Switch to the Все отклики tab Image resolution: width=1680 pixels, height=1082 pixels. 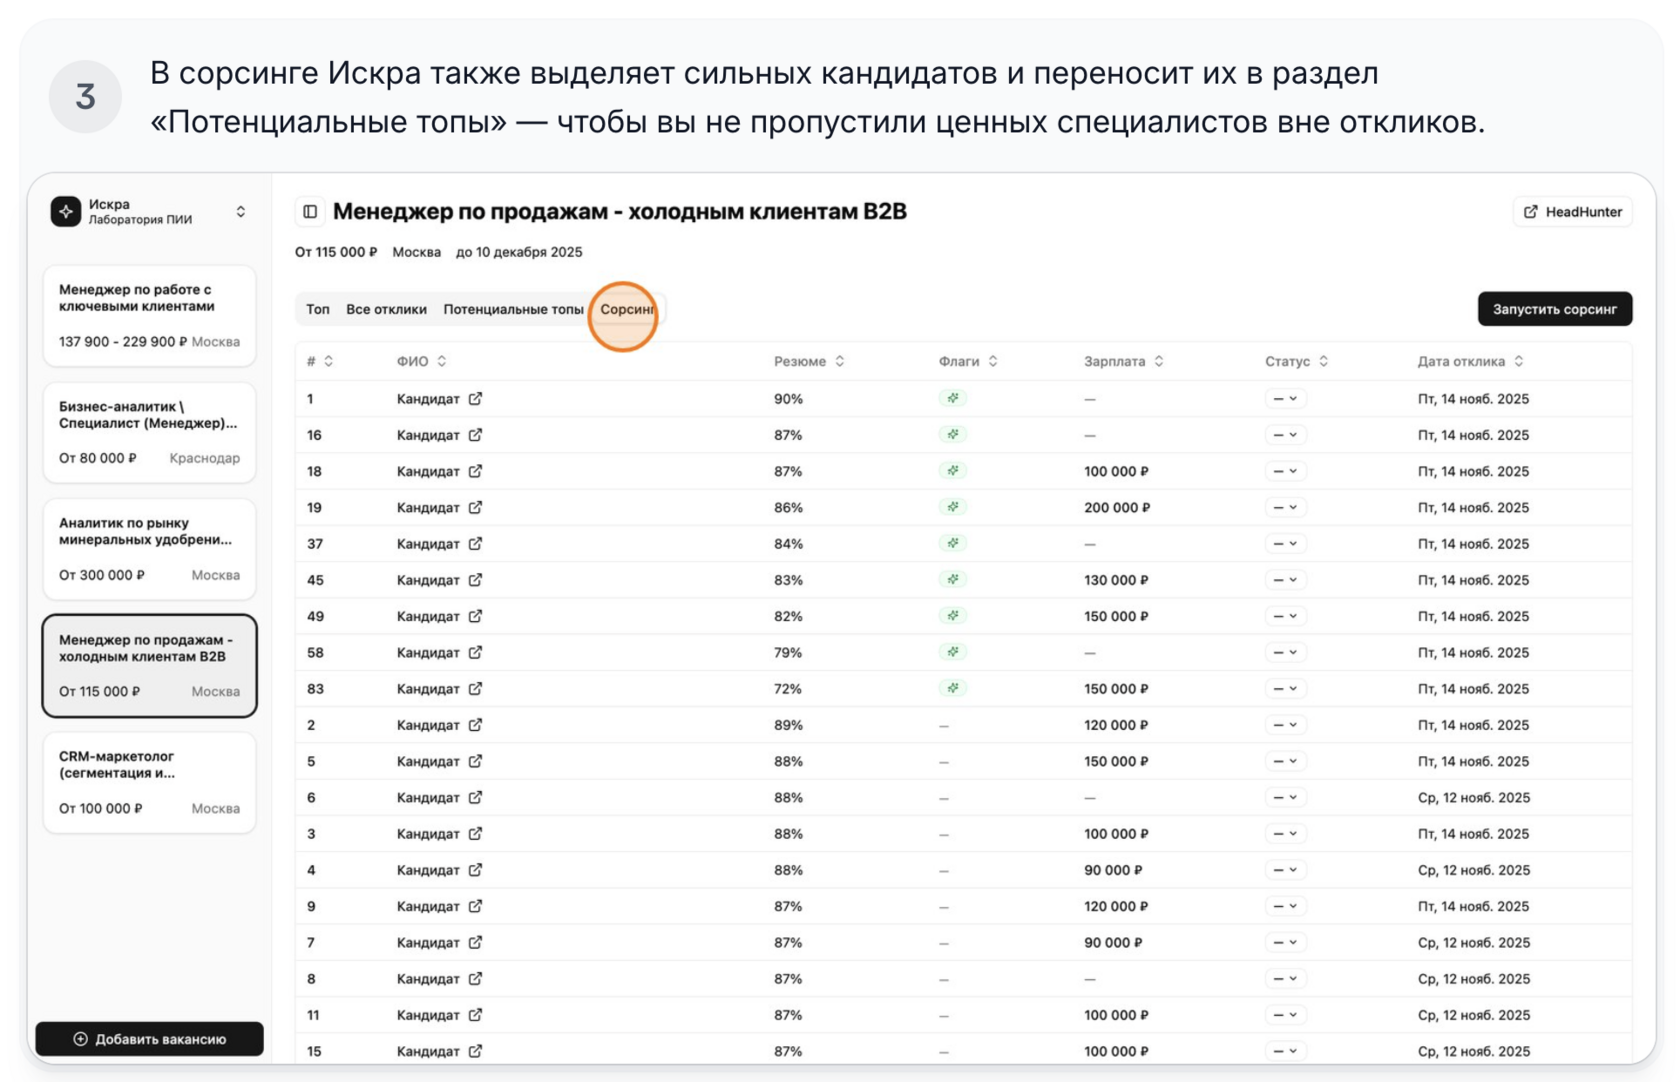tap(386, 310)
